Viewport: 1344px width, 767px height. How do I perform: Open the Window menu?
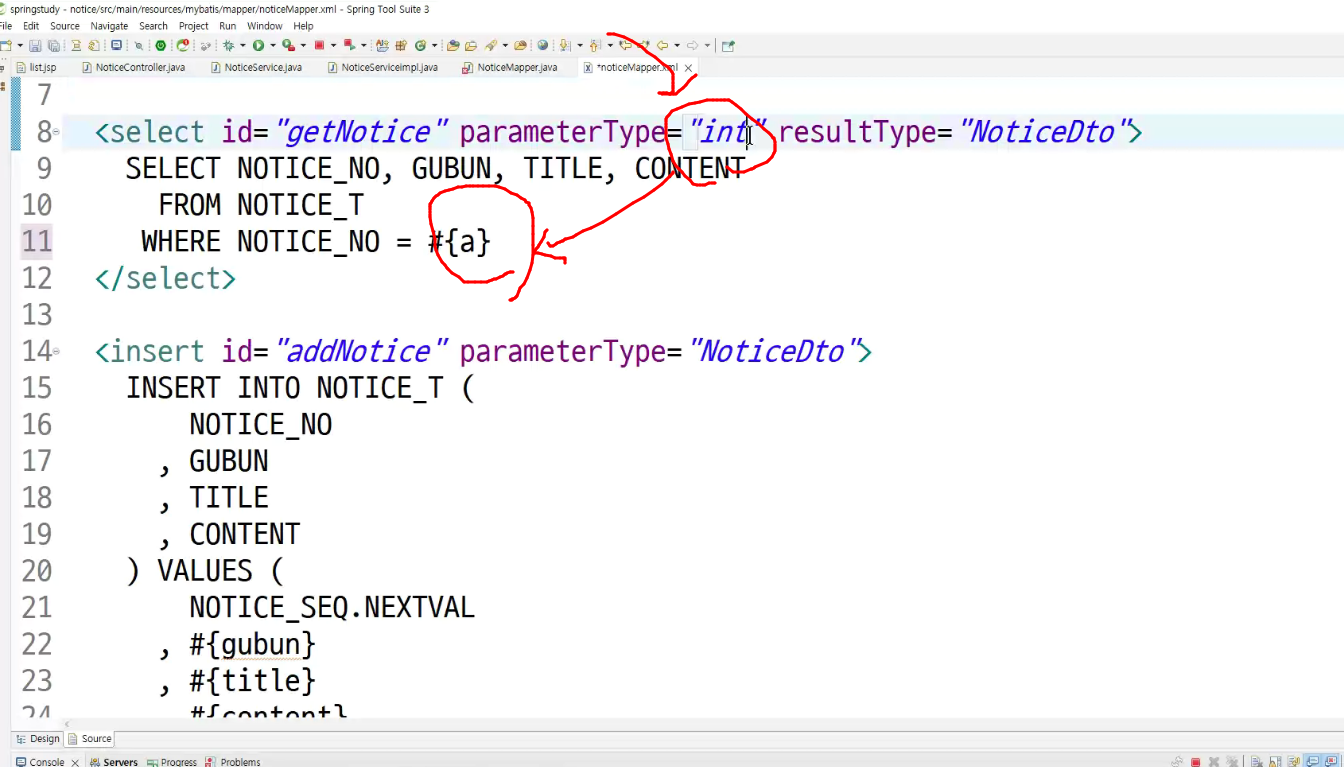pos(264,26)
